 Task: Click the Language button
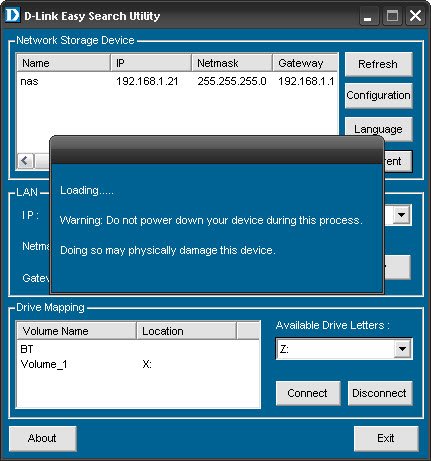[x=378, y=129]
